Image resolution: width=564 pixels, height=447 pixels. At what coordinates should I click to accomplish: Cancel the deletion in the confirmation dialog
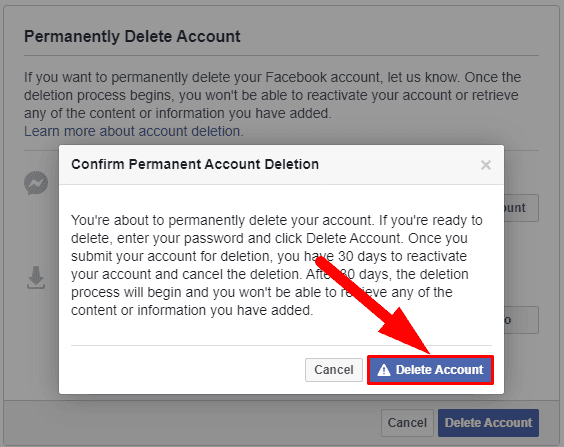[334, 370]
